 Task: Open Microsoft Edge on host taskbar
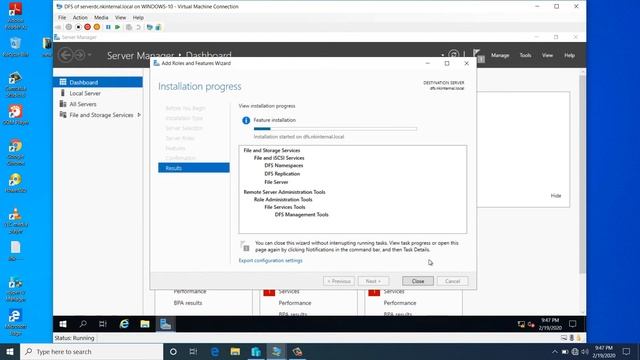pos(215,351)
